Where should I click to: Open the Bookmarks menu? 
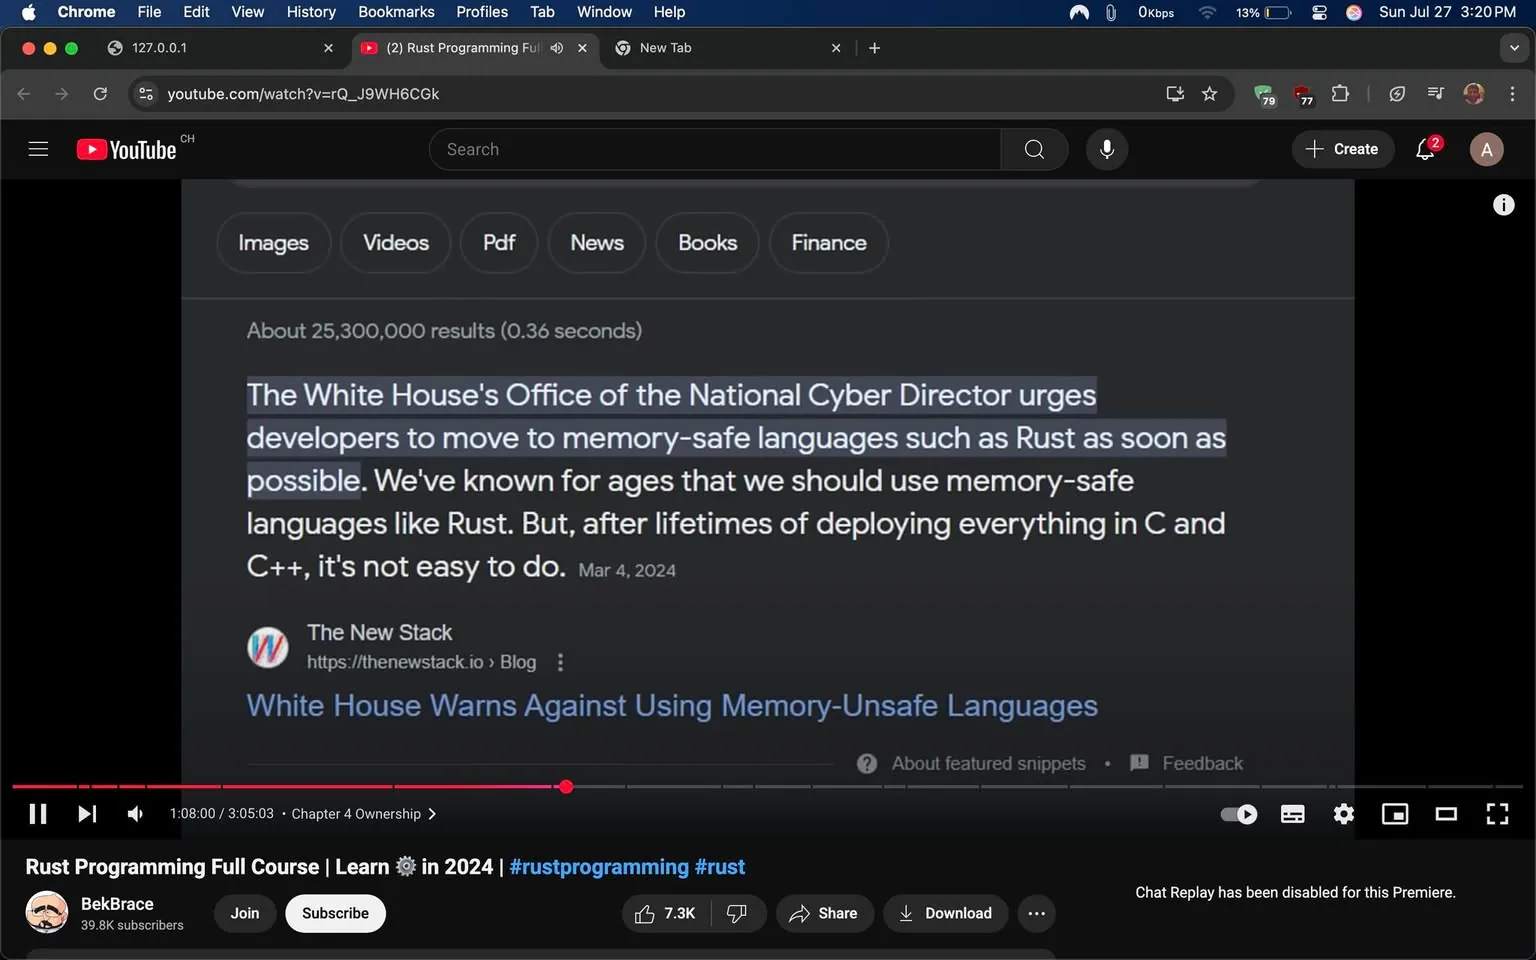396,12
